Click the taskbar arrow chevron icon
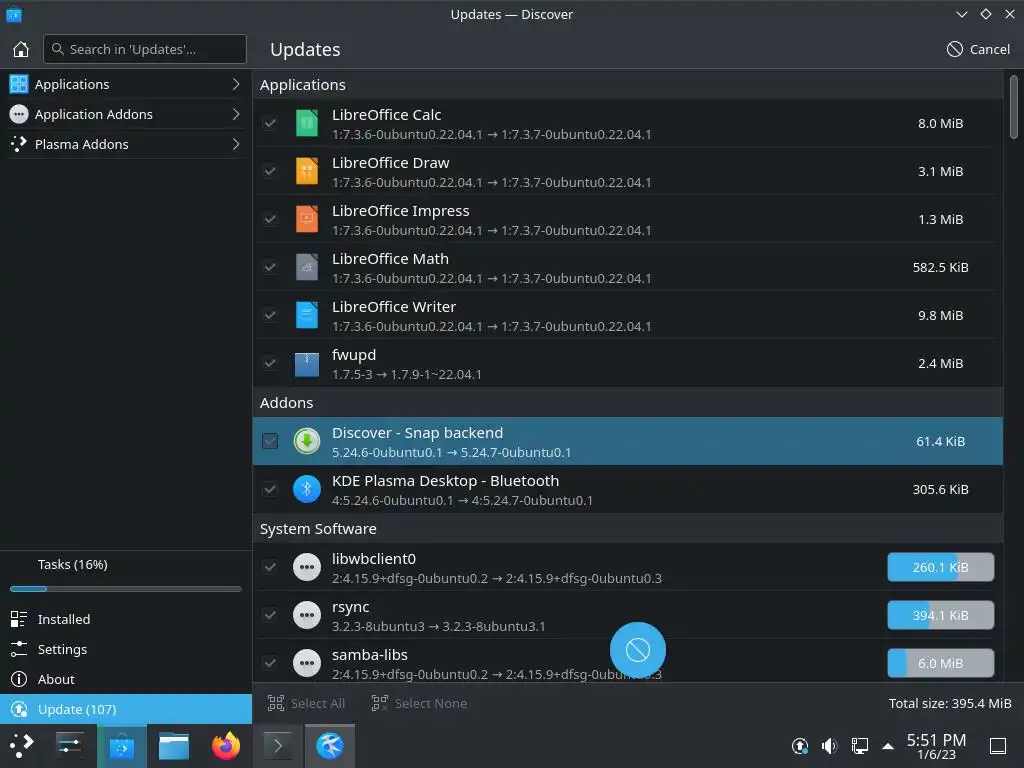The height and width of the screenshot is (768, 1024). (278, 745)
